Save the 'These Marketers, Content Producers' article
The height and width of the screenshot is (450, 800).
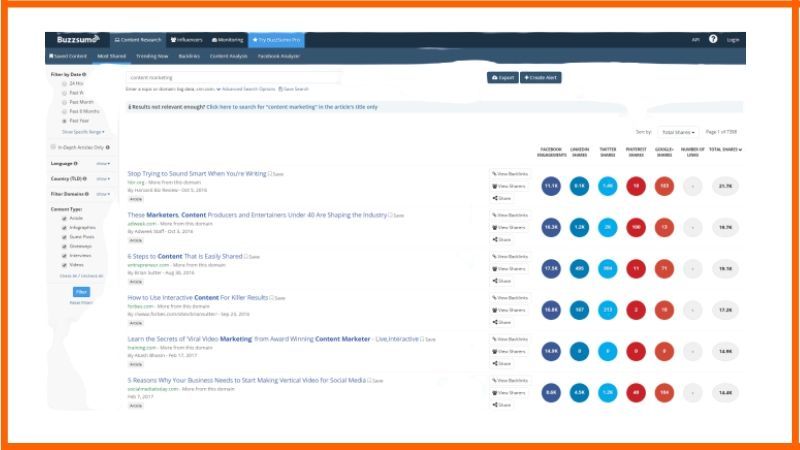pos(396,215)
